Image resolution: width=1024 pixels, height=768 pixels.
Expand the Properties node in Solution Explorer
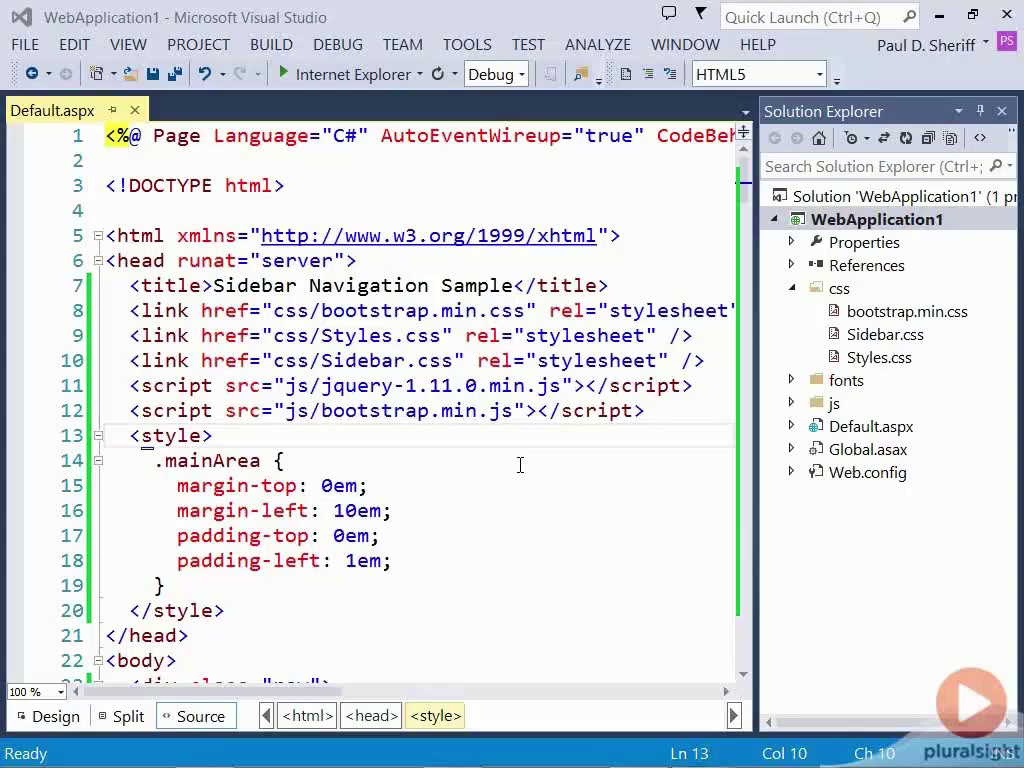(792, 242)
